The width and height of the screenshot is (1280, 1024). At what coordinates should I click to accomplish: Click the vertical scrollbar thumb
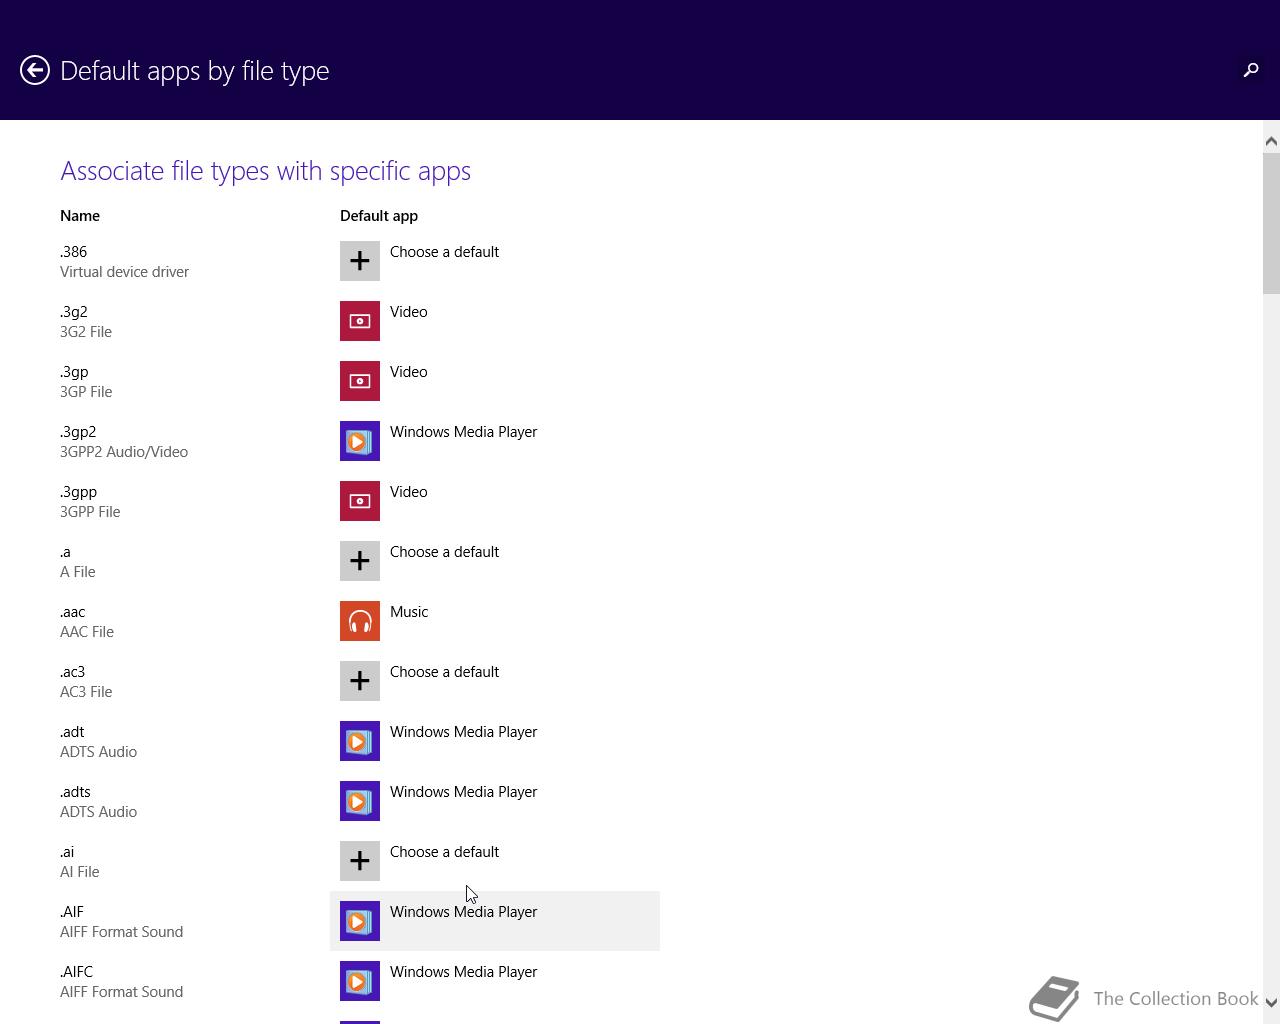coord(1271,225)
